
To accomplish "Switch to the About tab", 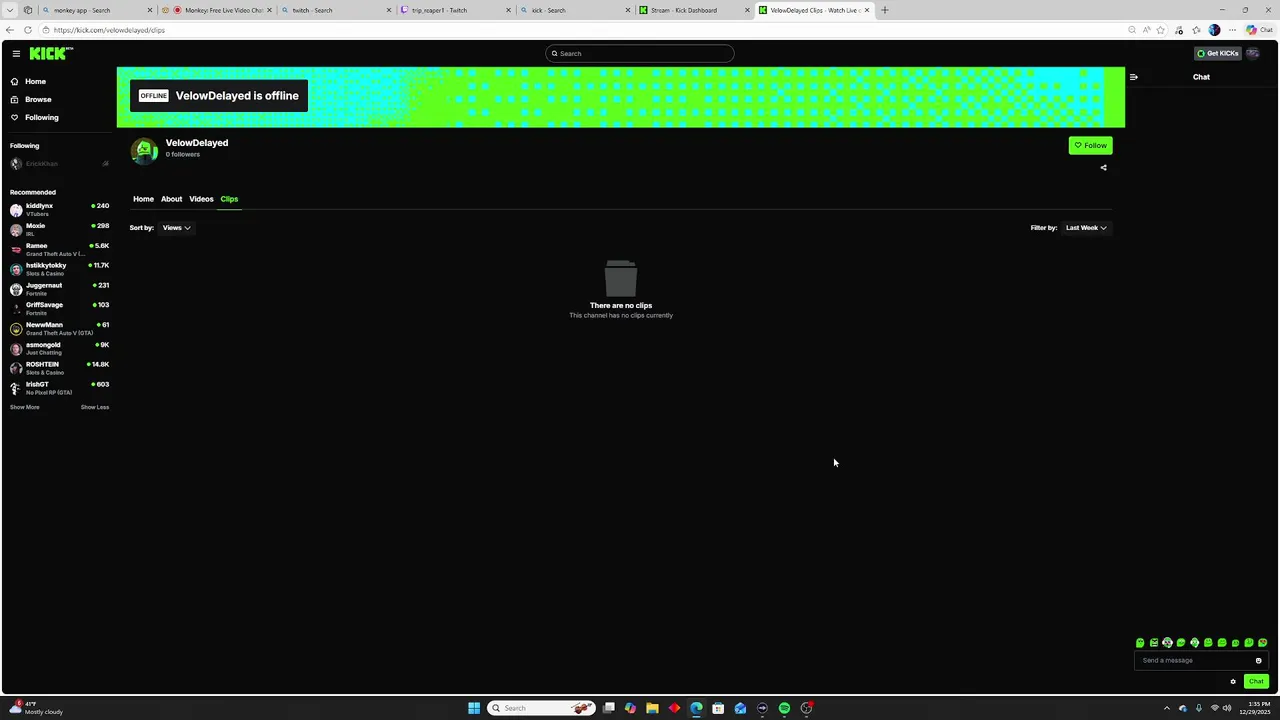I will tap(171, 199).
